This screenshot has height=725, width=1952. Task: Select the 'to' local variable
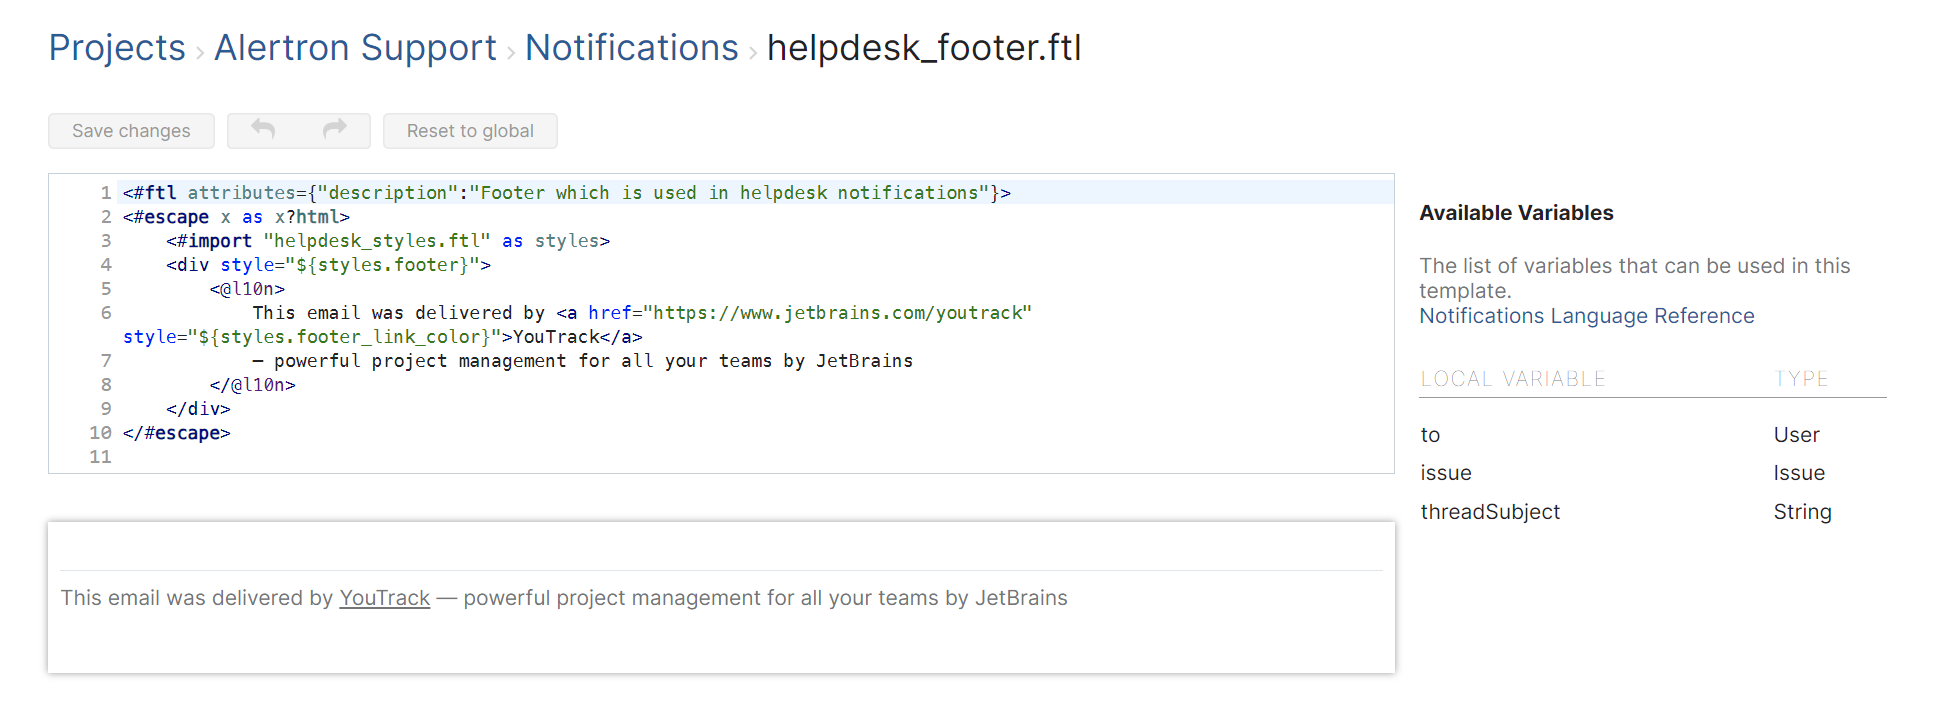pyautogui.click(x=1430, y=435)
